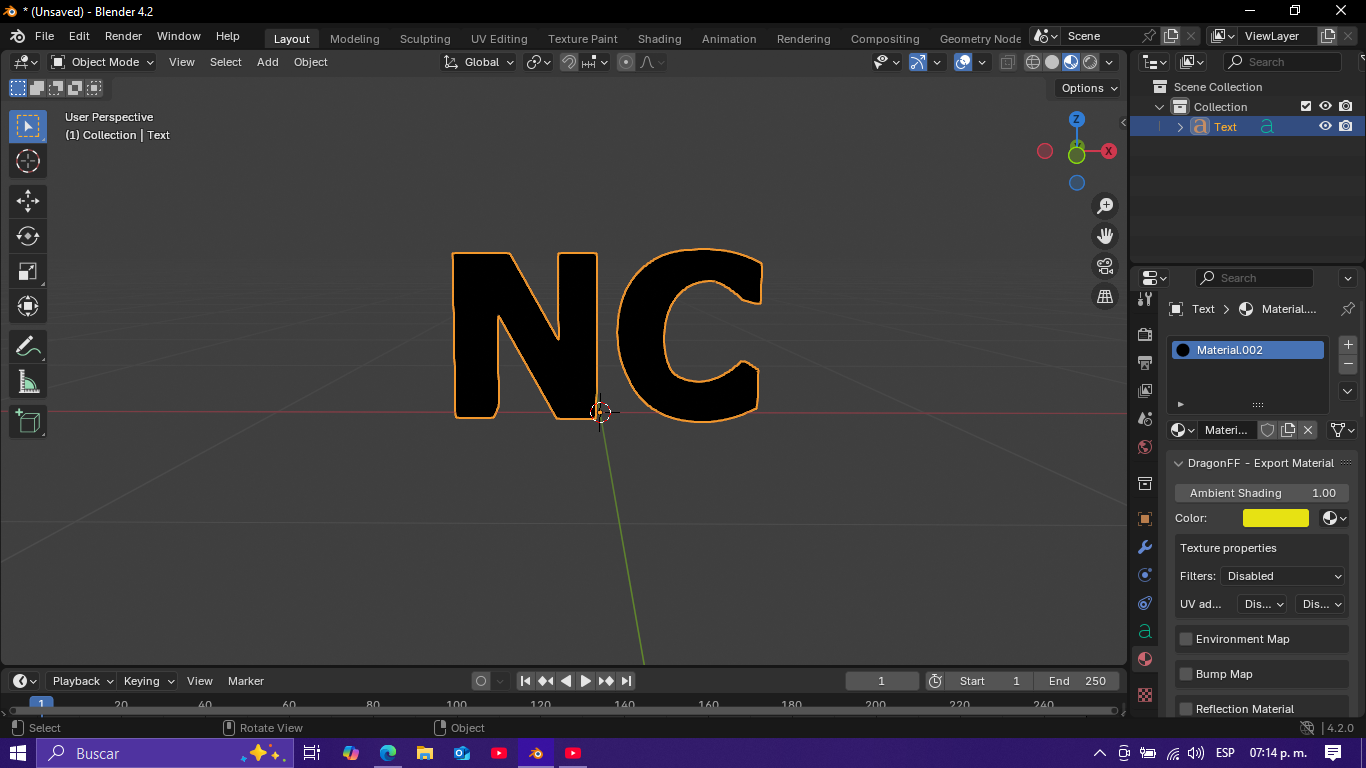Screen dimensions: 1366x768
Task: Jump to the animation end frame
Action: 626,681
